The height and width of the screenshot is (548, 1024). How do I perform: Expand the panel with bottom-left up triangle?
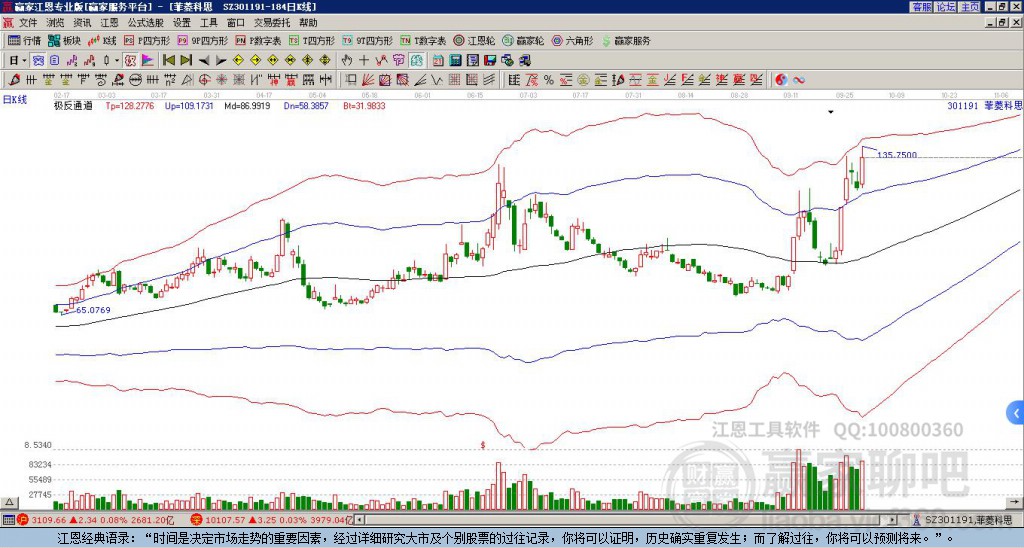(8, 503)
